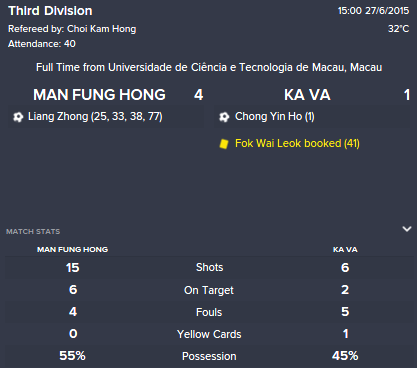This screenshot has height=368, width=417.
Task: Select the Shots stats row
Action: point(209,267)
